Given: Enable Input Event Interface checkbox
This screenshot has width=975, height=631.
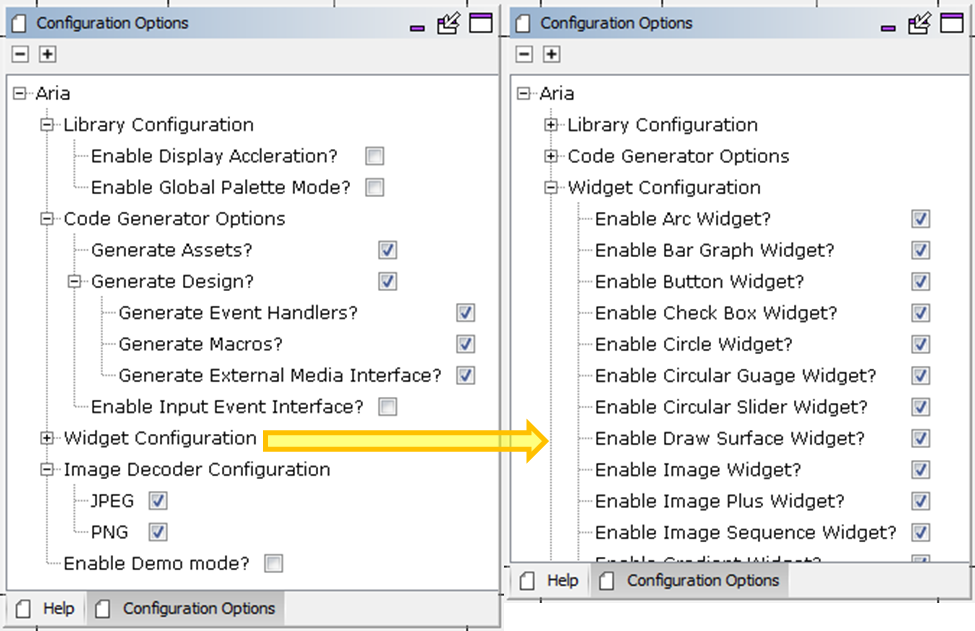Looking at the screenshot, I should [x=387, y=407].
